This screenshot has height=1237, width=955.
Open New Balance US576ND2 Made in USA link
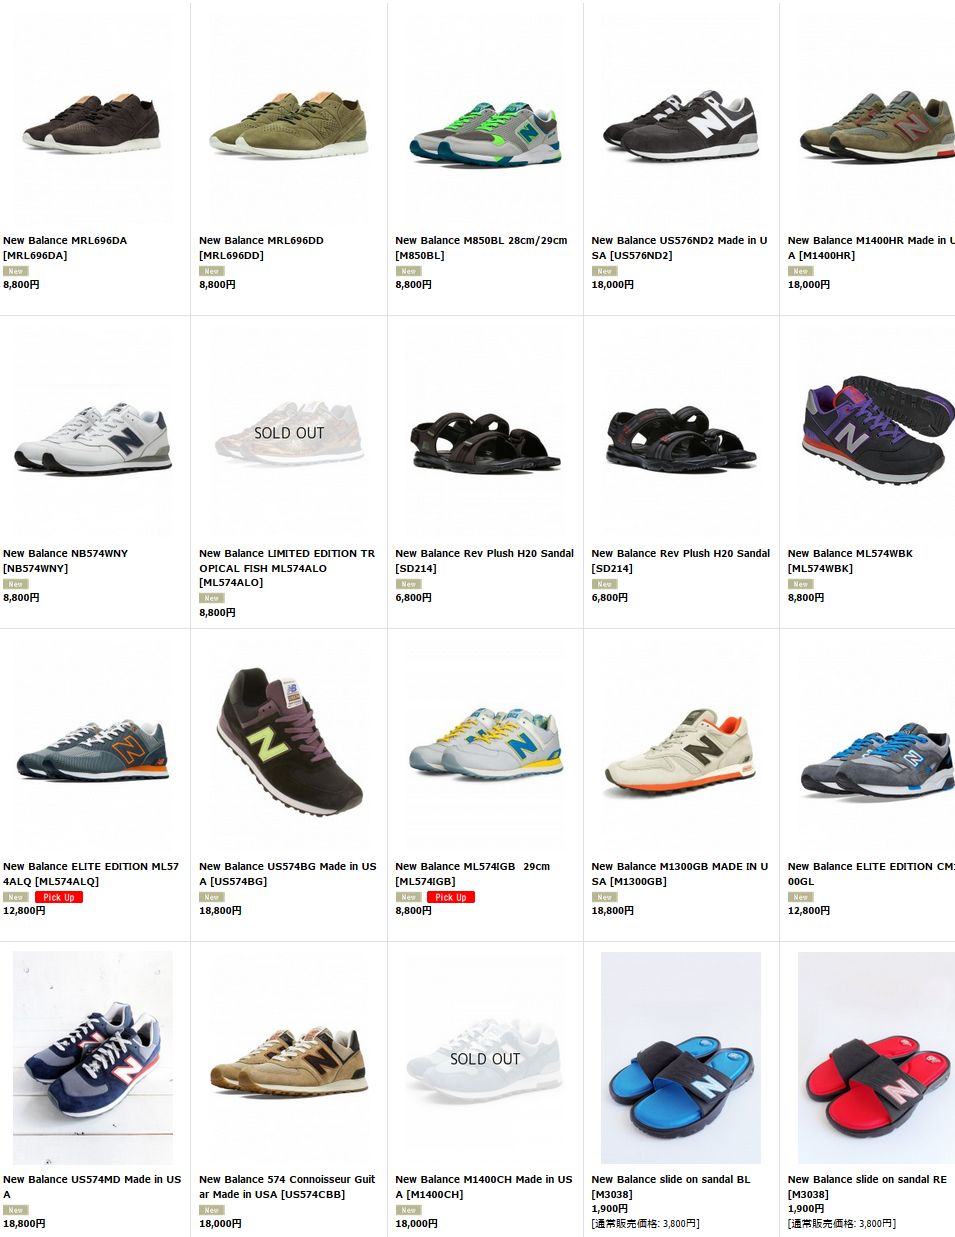pos(679,248)
